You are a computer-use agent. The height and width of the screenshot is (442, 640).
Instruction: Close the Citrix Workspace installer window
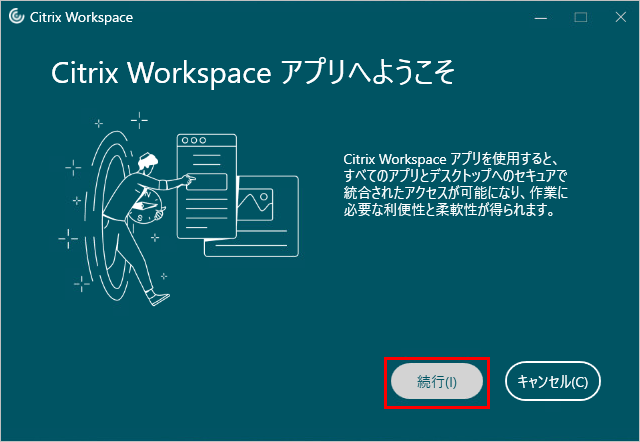click(615, 17)
